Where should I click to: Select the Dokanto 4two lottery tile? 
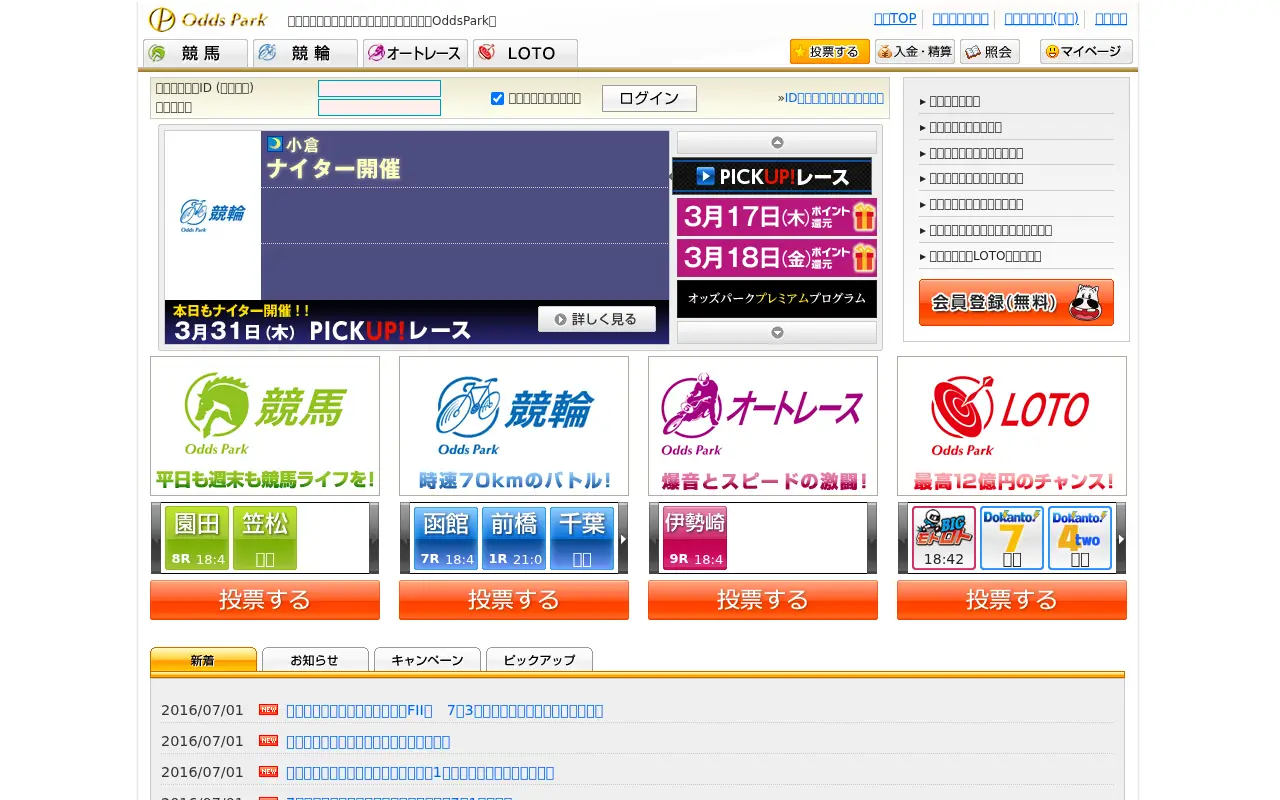coord(1080,538)
